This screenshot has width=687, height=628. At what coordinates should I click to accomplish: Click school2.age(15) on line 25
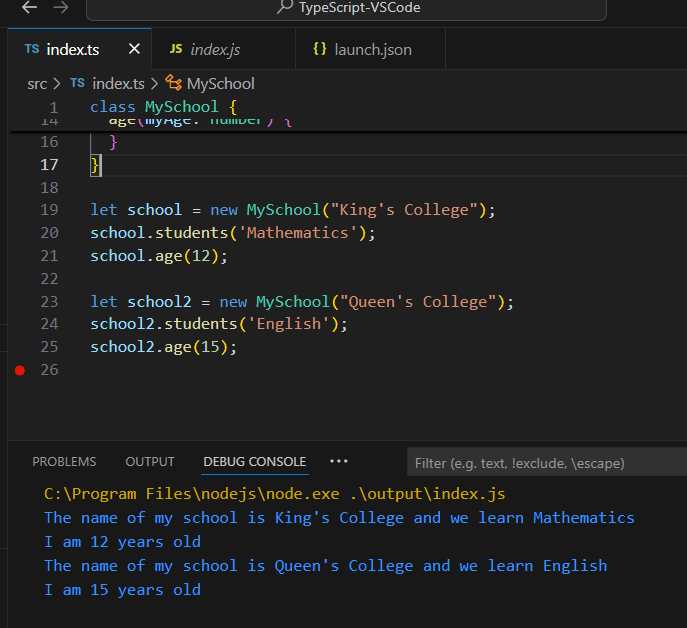[163, 347]
